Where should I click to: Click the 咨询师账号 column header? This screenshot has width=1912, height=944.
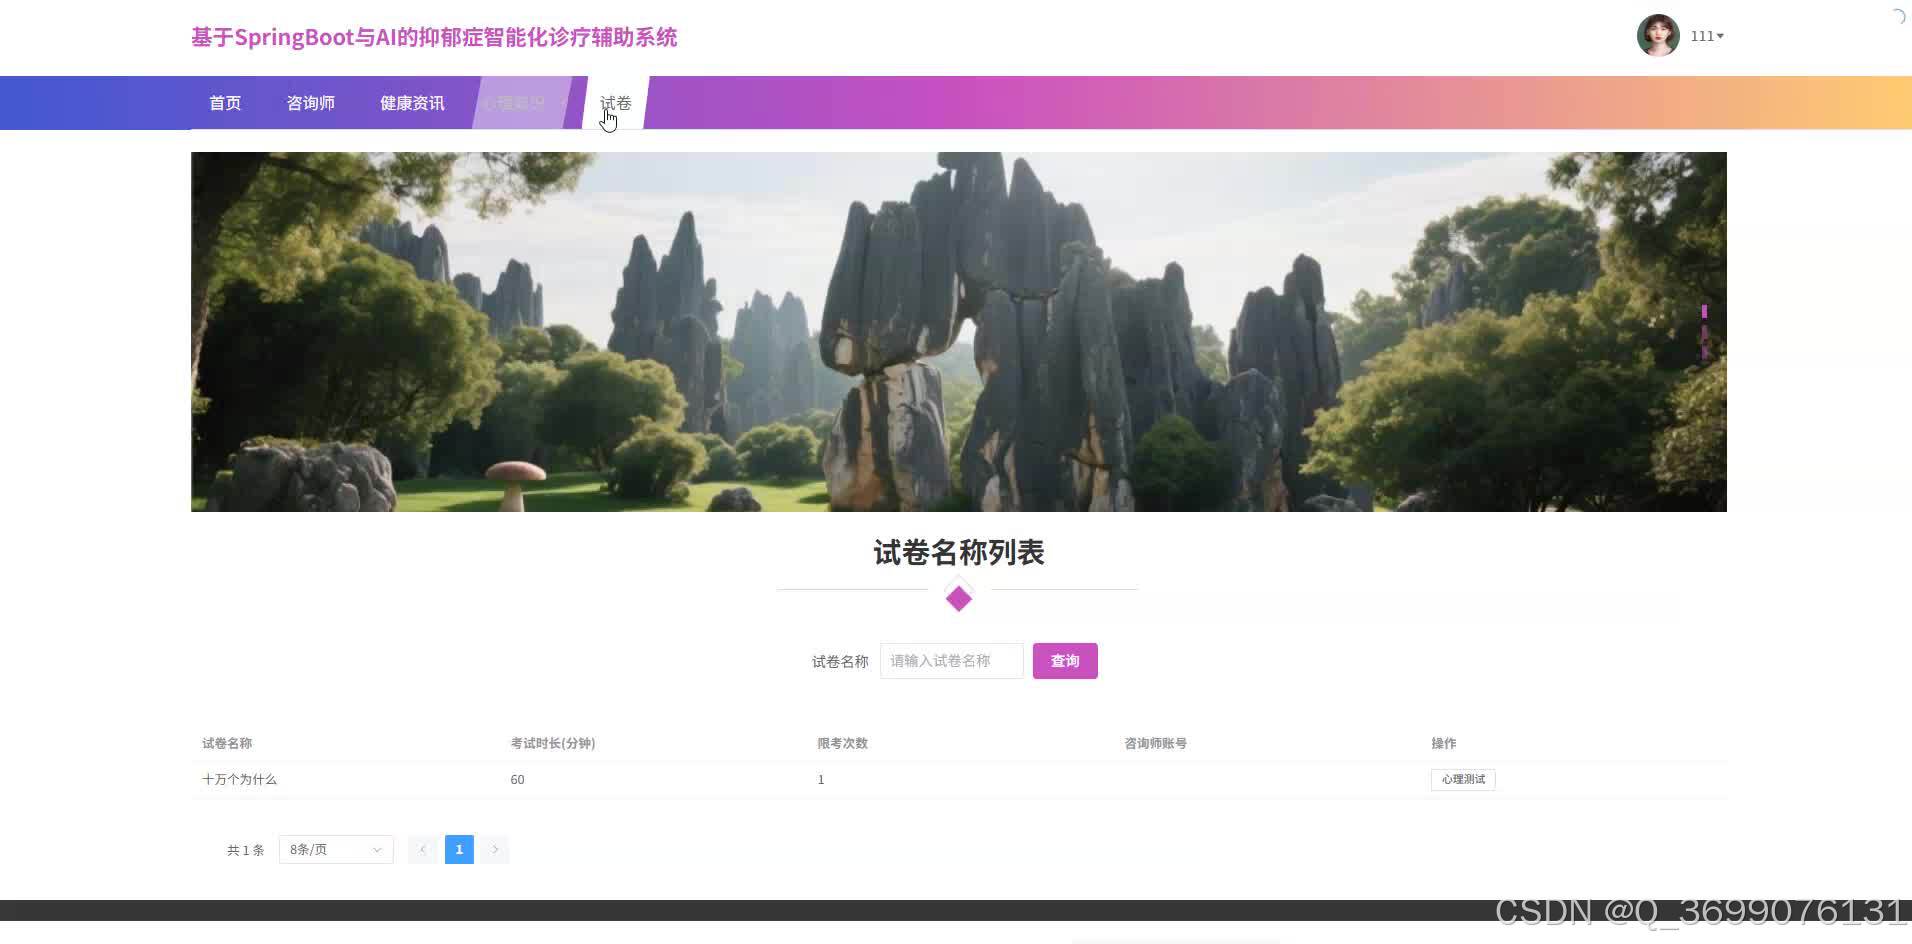coord(1155,743)
